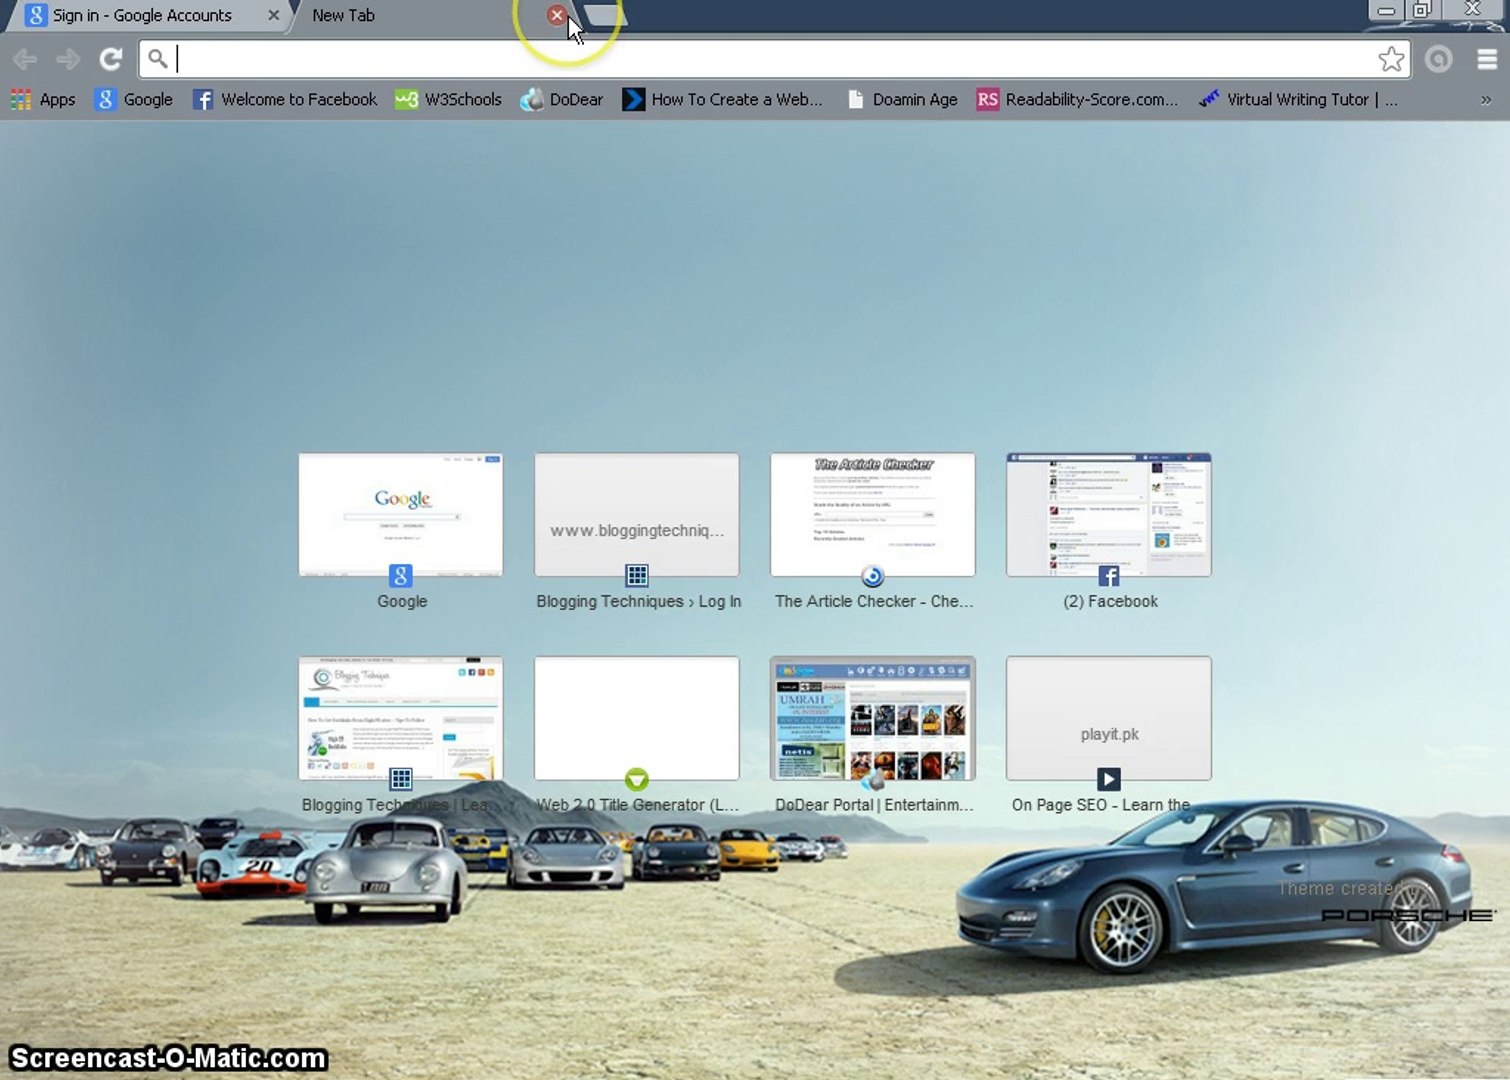Open the Readability-Score.com bookmark
This screenshot has width=1510, height=1080.
click(1077, 100)
